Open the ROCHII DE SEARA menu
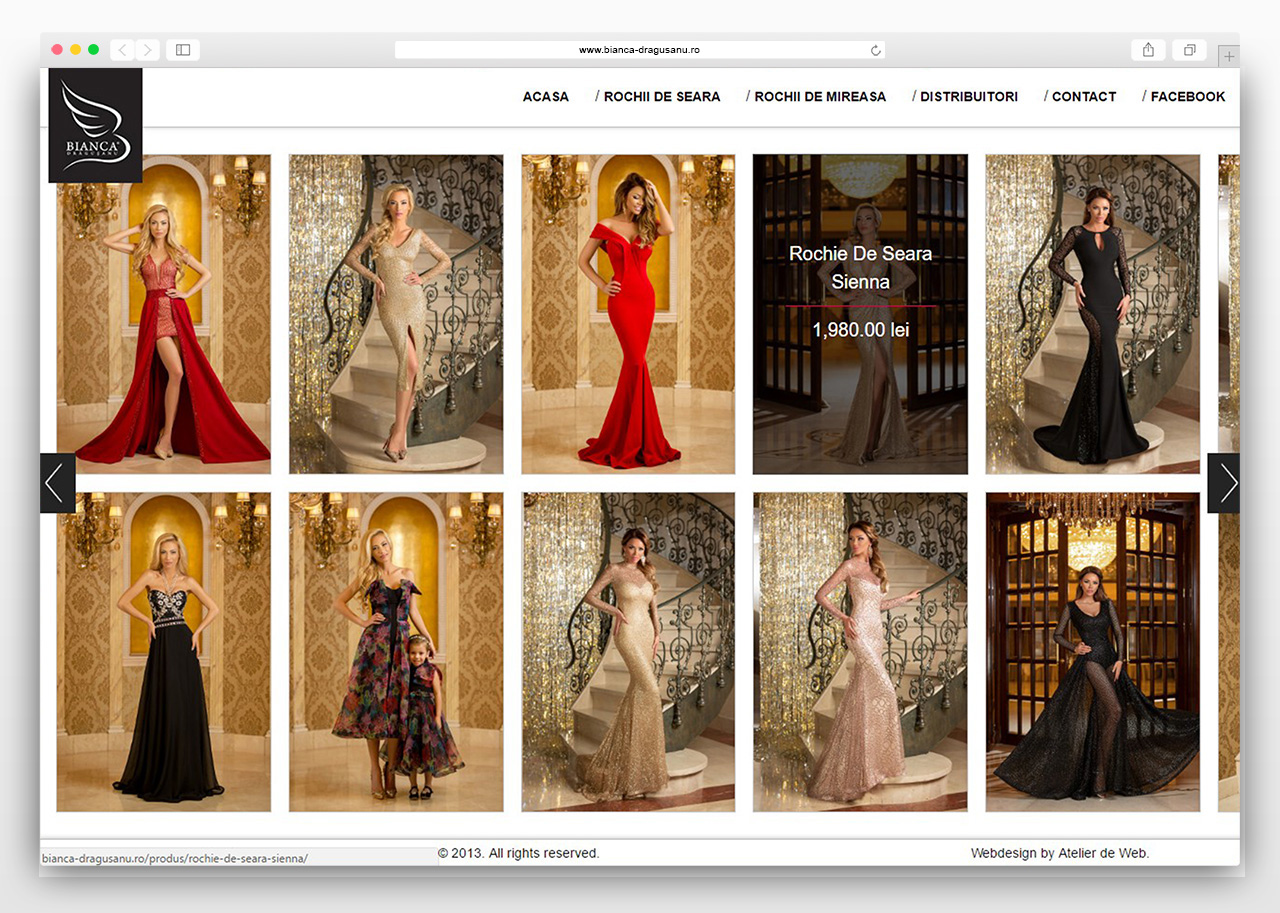This screenshot has width=1280, height=913. [662, 97]
